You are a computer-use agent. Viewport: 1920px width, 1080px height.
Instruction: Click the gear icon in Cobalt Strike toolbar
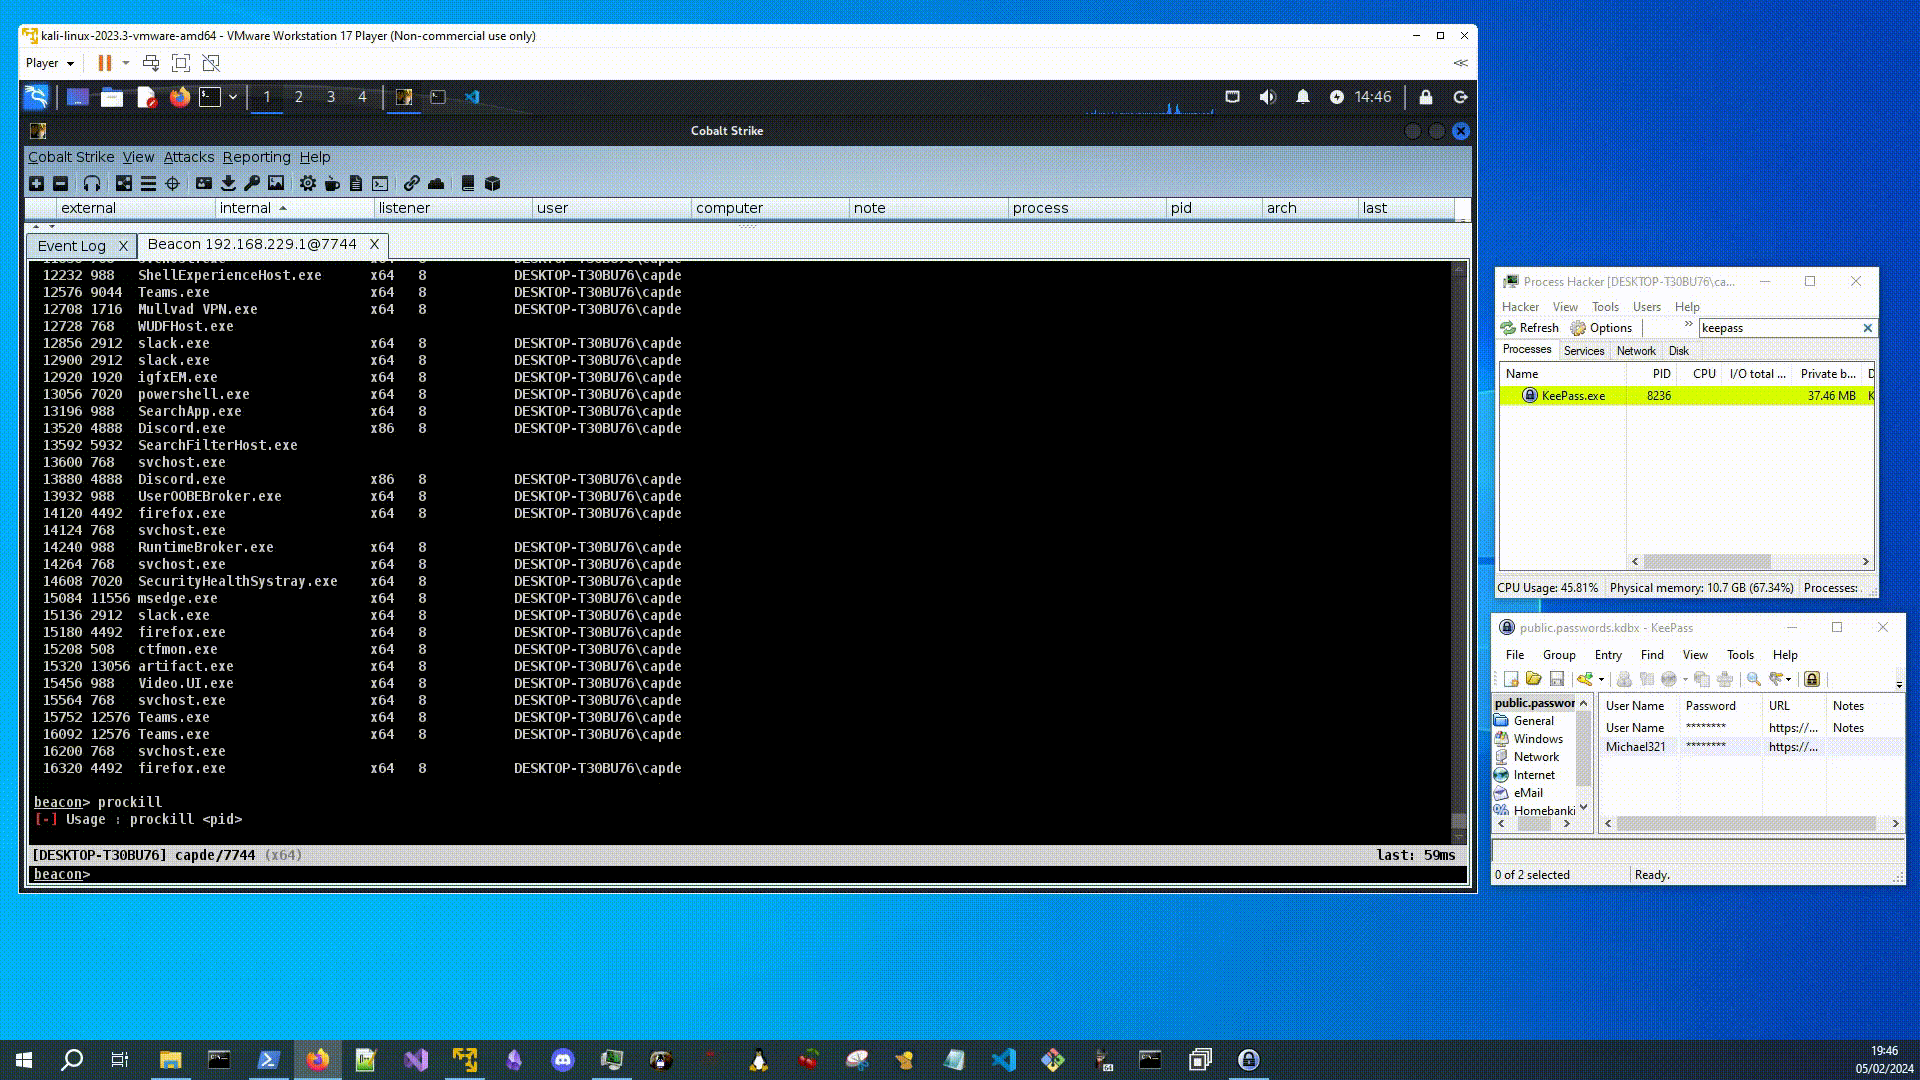tap(308, 183)
